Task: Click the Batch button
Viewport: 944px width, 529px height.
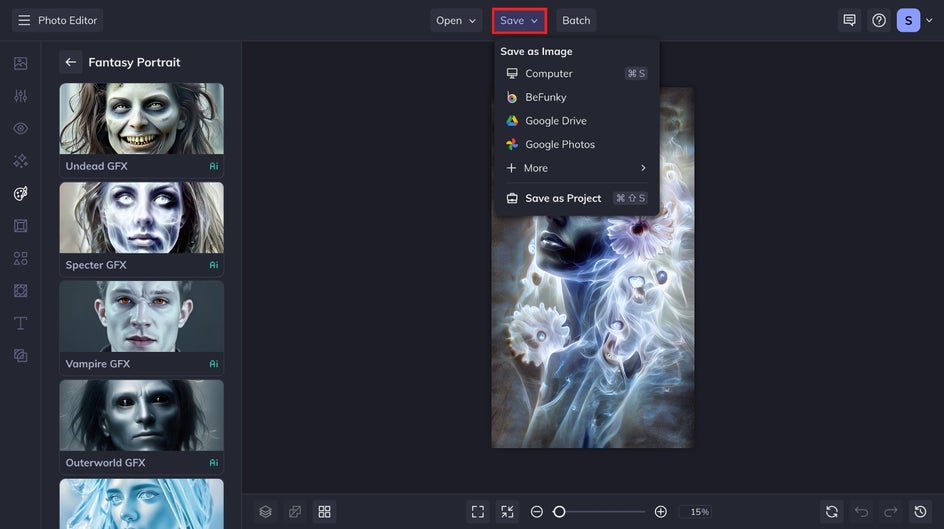Action: coord(576,20)
